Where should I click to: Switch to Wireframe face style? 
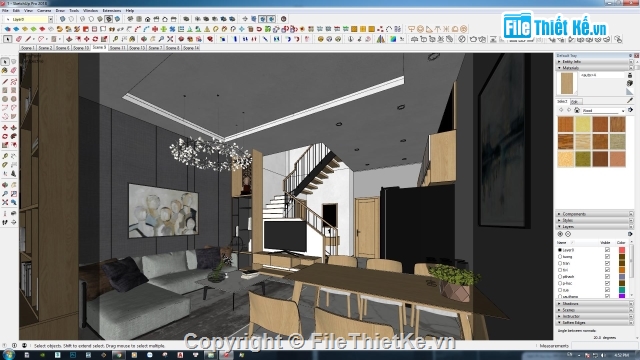pos(82,19)
